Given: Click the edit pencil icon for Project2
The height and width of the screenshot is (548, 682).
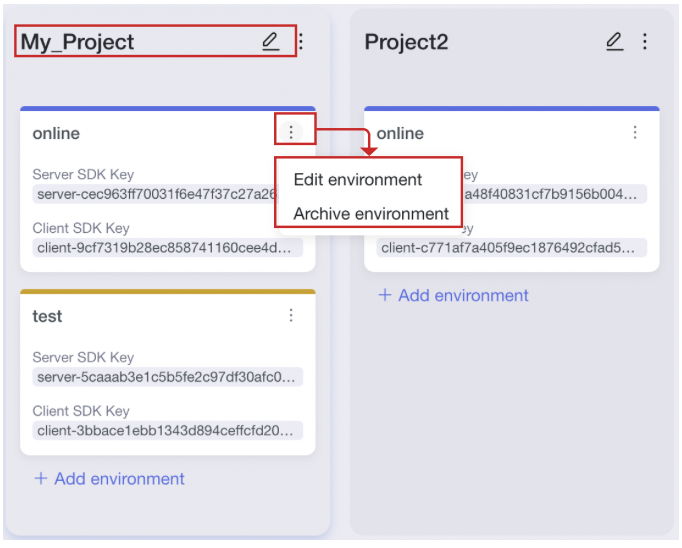Looking at the screenshot, I should point(615,42).
